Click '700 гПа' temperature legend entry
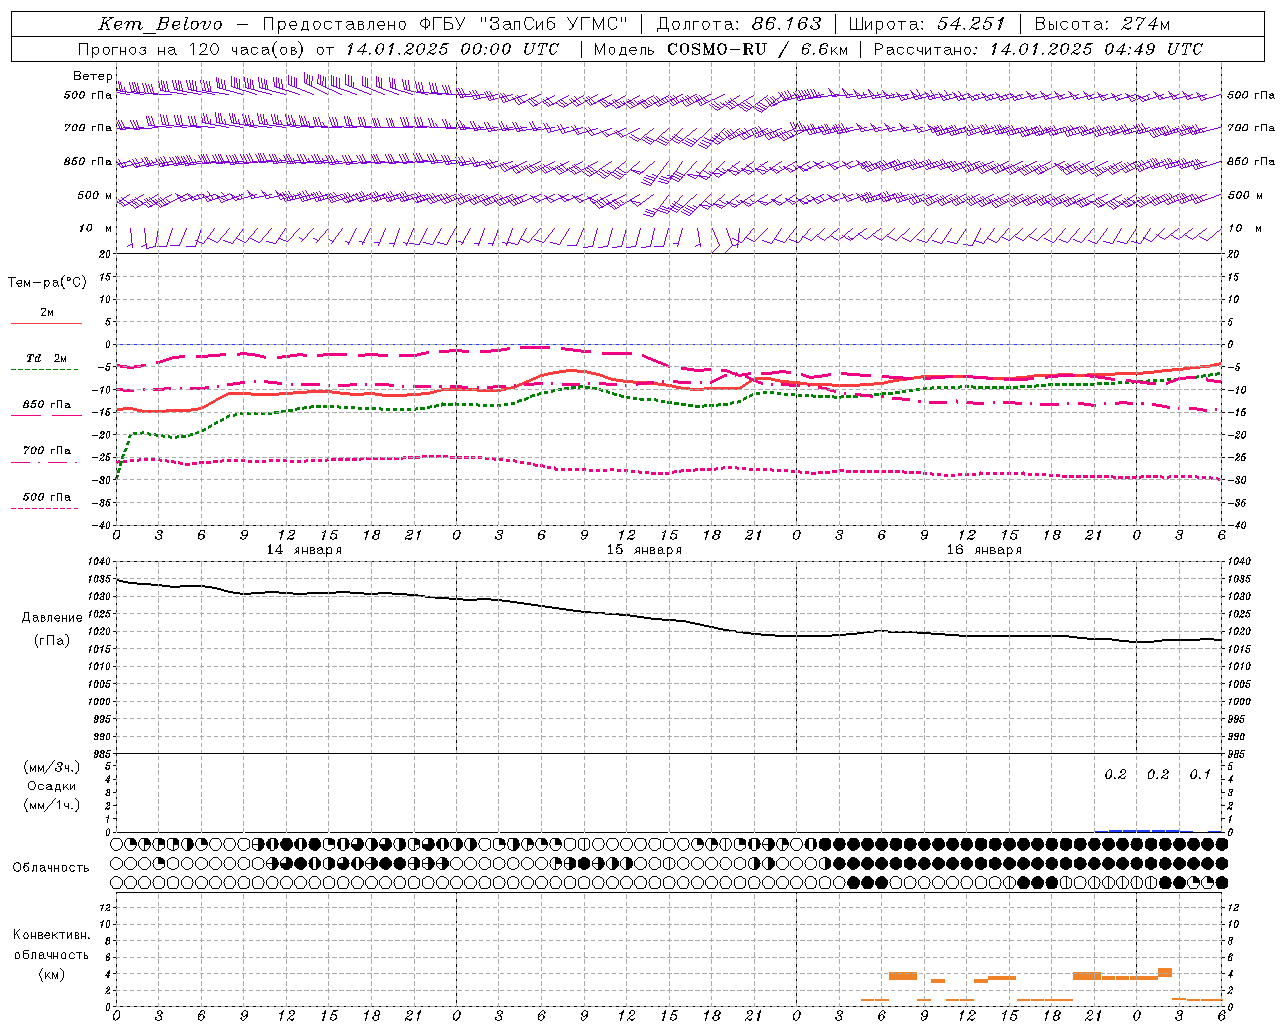1280x1024 pixels. pos(47,450)
